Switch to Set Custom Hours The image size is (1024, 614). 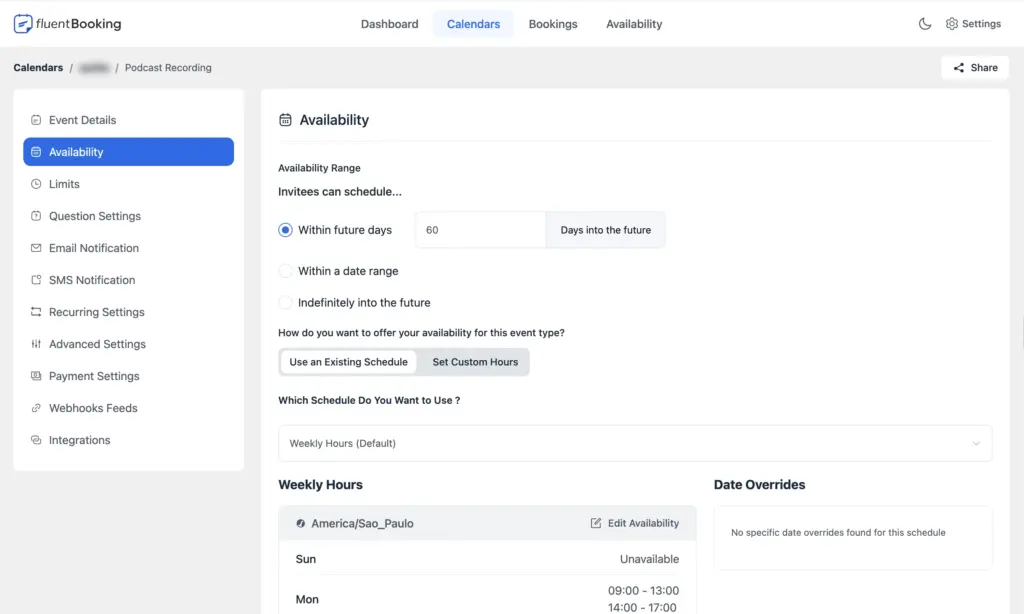(475, 362)
